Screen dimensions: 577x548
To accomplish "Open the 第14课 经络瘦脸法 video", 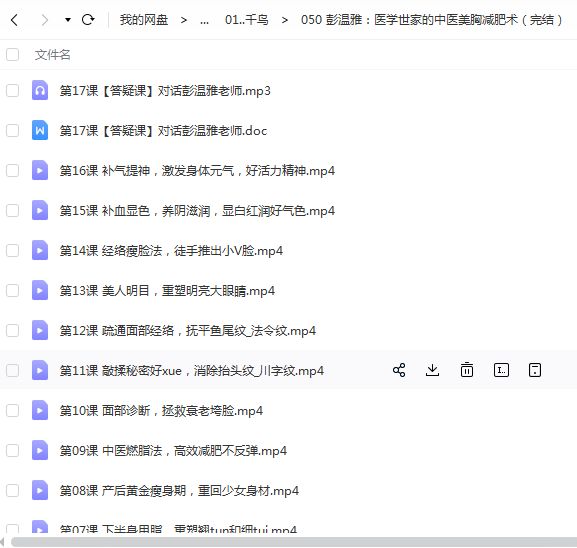I will 171,251.
